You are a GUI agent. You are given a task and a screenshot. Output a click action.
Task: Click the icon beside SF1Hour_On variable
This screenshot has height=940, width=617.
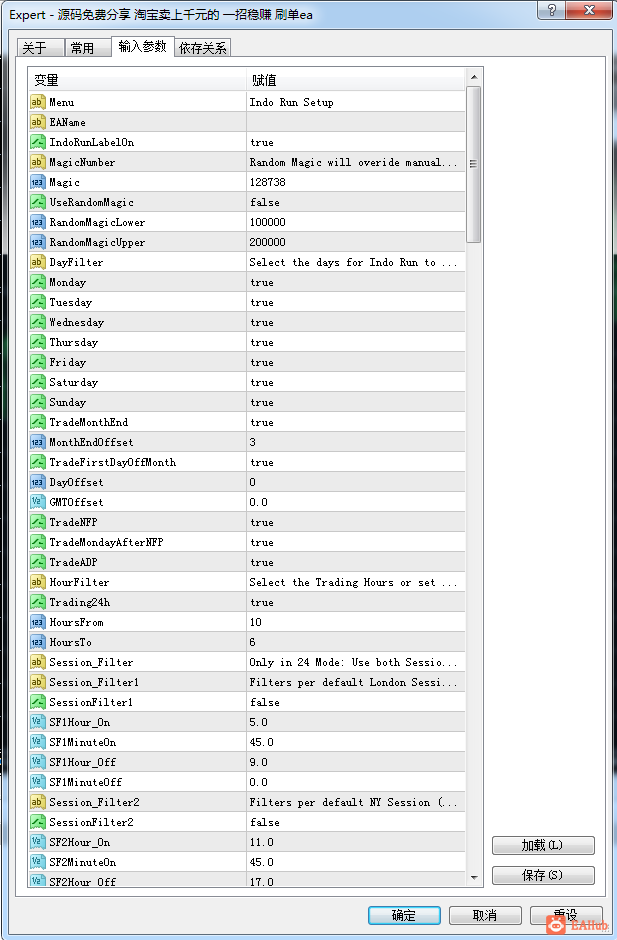(x=37, y=722)
